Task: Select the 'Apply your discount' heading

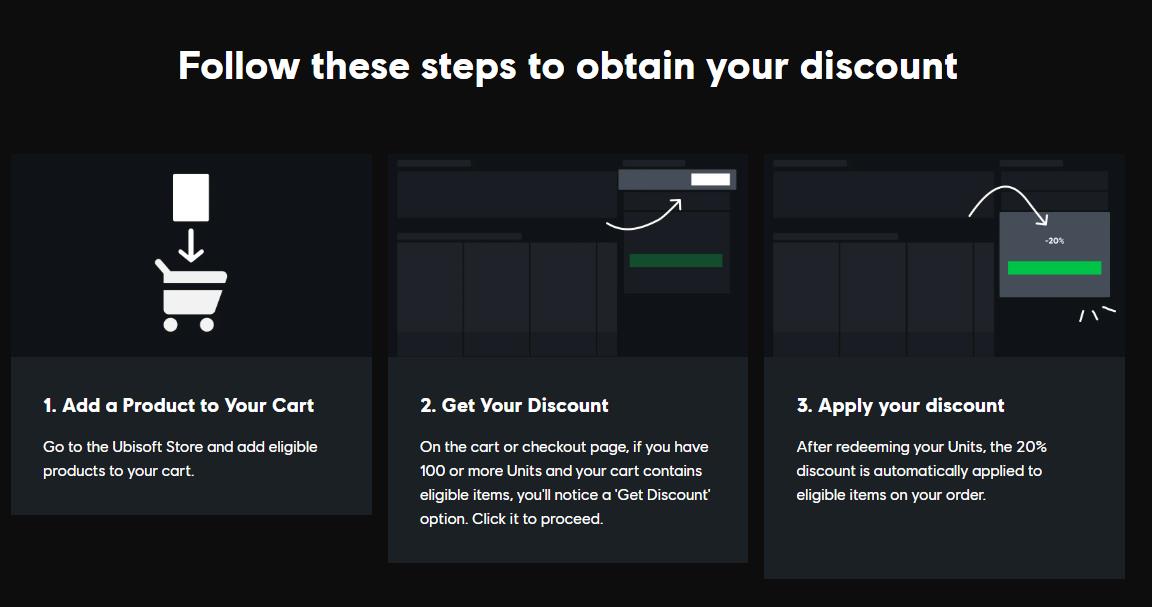Action: pyautogui.click(x=900, y=406)
